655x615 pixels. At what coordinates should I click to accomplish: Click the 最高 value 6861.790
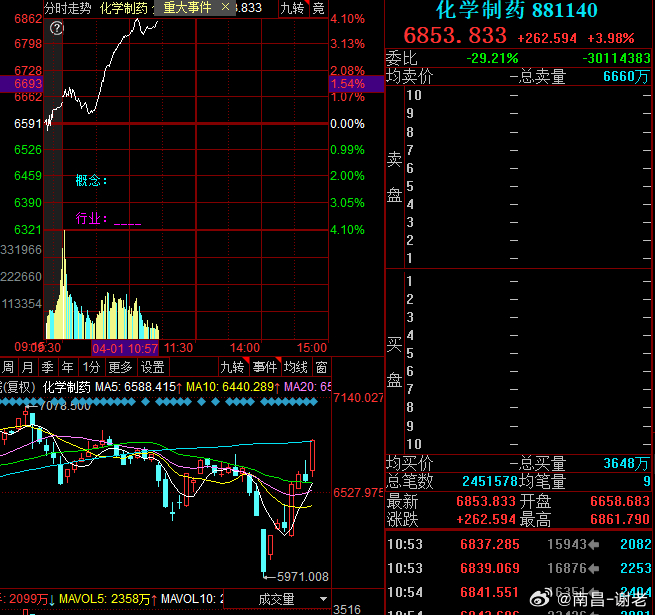620,519
